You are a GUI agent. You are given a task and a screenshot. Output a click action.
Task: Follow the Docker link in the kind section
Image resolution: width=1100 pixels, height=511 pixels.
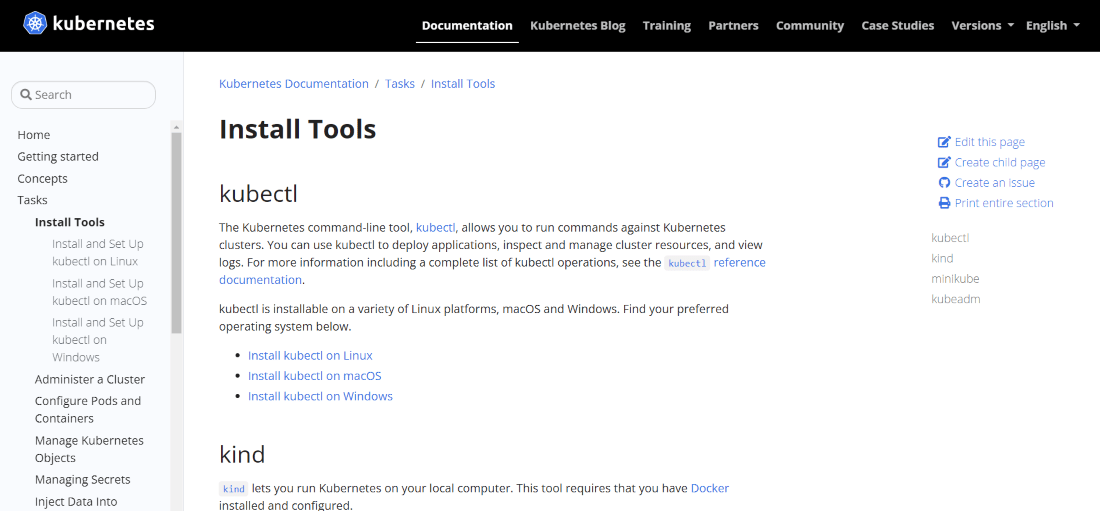pos(710,488)
